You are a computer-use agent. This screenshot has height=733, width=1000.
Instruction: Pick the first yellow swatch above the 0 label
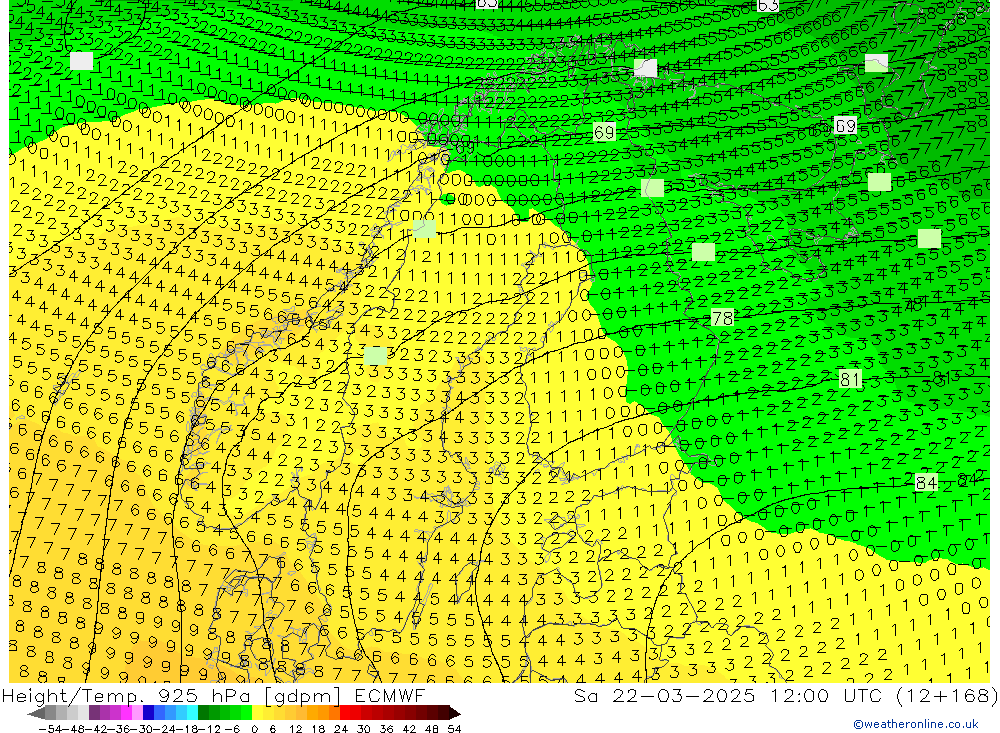[258, 713]
